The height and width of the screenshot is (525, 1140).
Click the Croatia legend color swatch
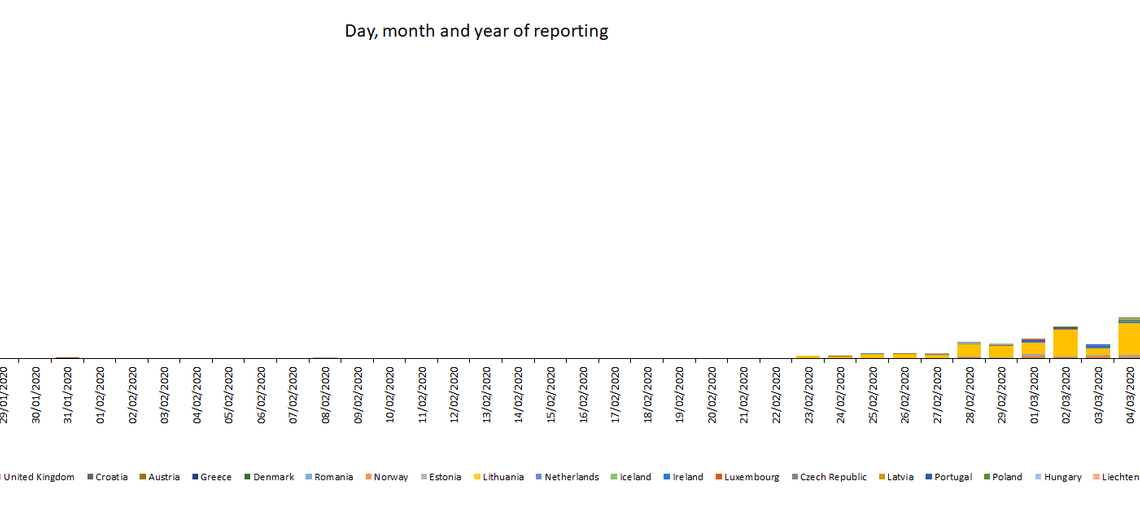[x=90, y=477]
